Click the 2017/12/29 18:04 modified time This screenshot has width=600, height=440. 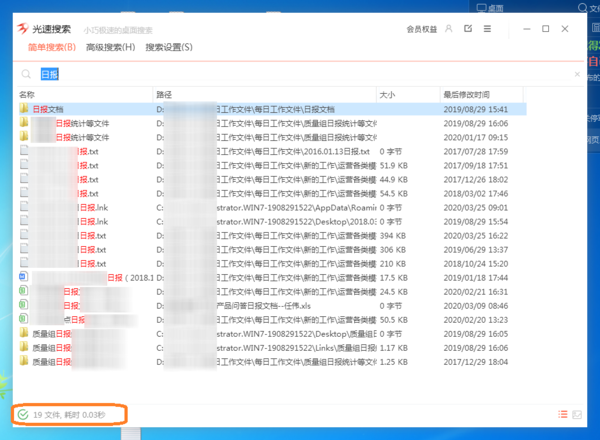coord(476,362)
